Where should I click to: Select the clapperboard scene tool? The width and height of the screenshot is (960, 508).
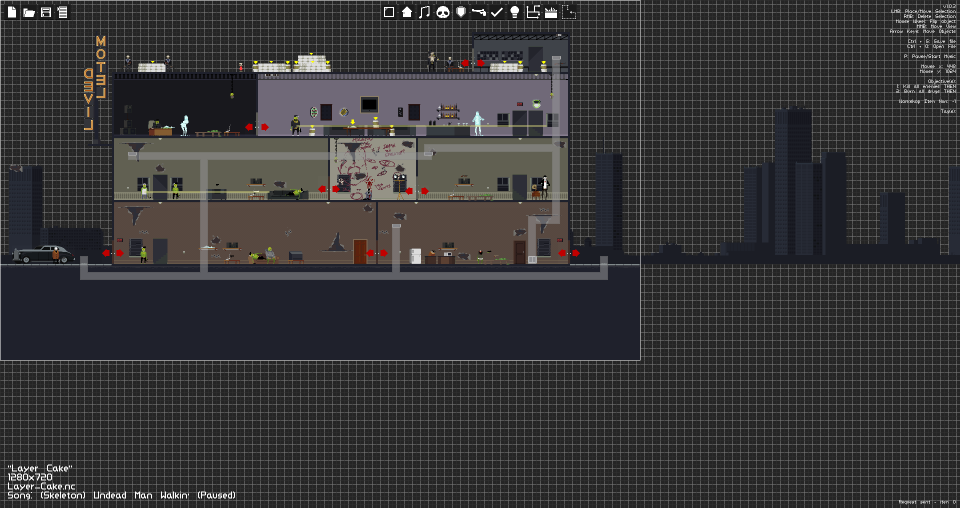point(550,12)
